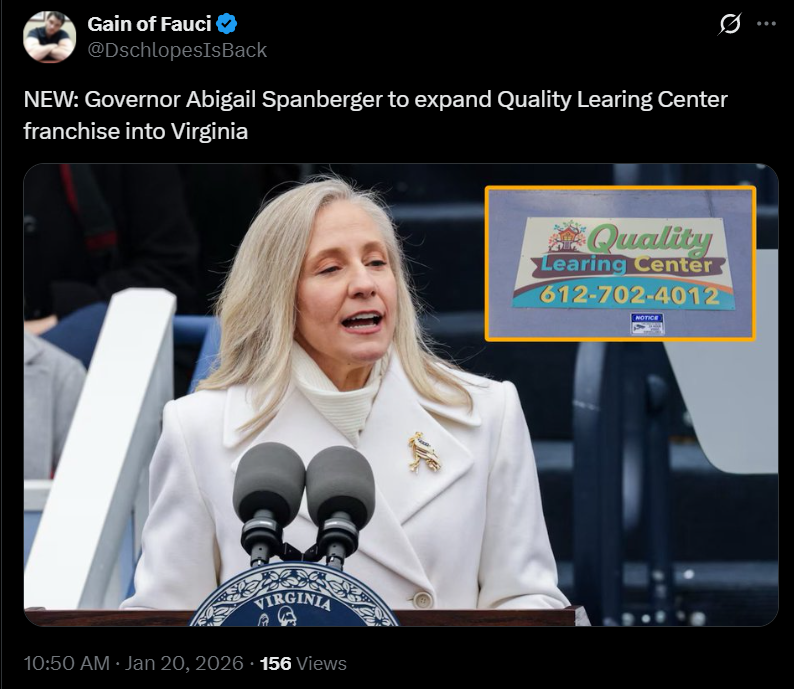Select the tweet text about Governor Spanberger
794x689 pixels.
click(375, 115)
